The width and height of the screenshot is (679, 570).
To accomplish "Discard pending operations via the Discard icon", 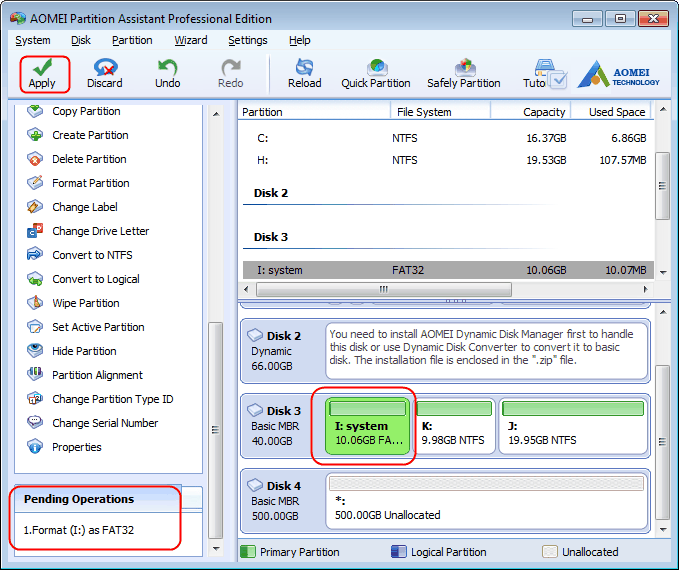I will (x=105, y=74).
